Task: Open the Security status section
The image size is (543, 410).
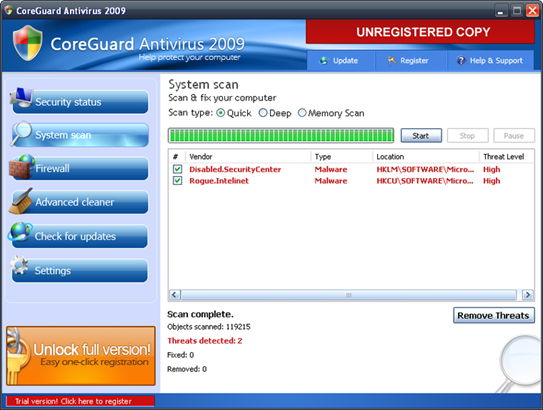Action: 80,102
